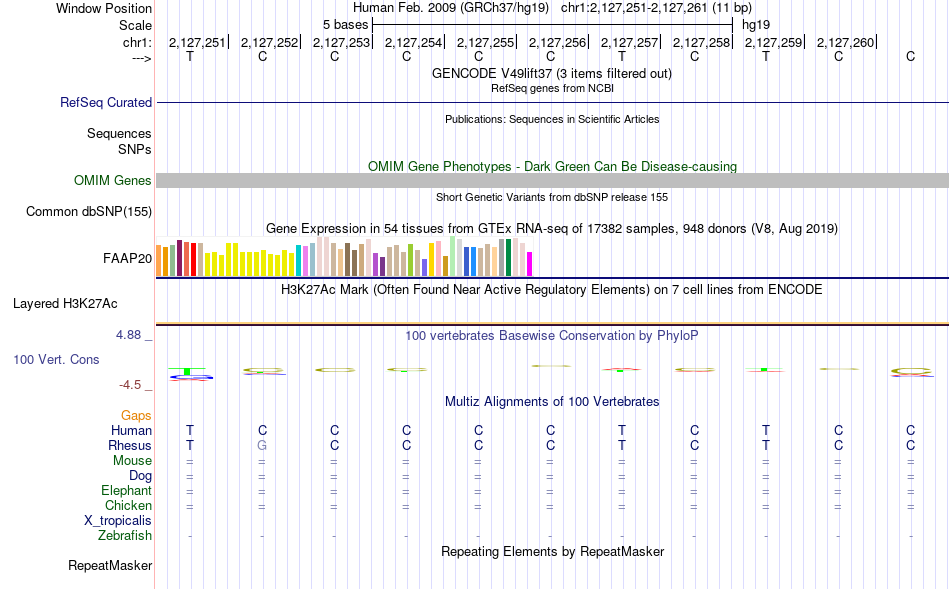Click the 2,127,251 ruler coordinate

click(x=197, y=42)
